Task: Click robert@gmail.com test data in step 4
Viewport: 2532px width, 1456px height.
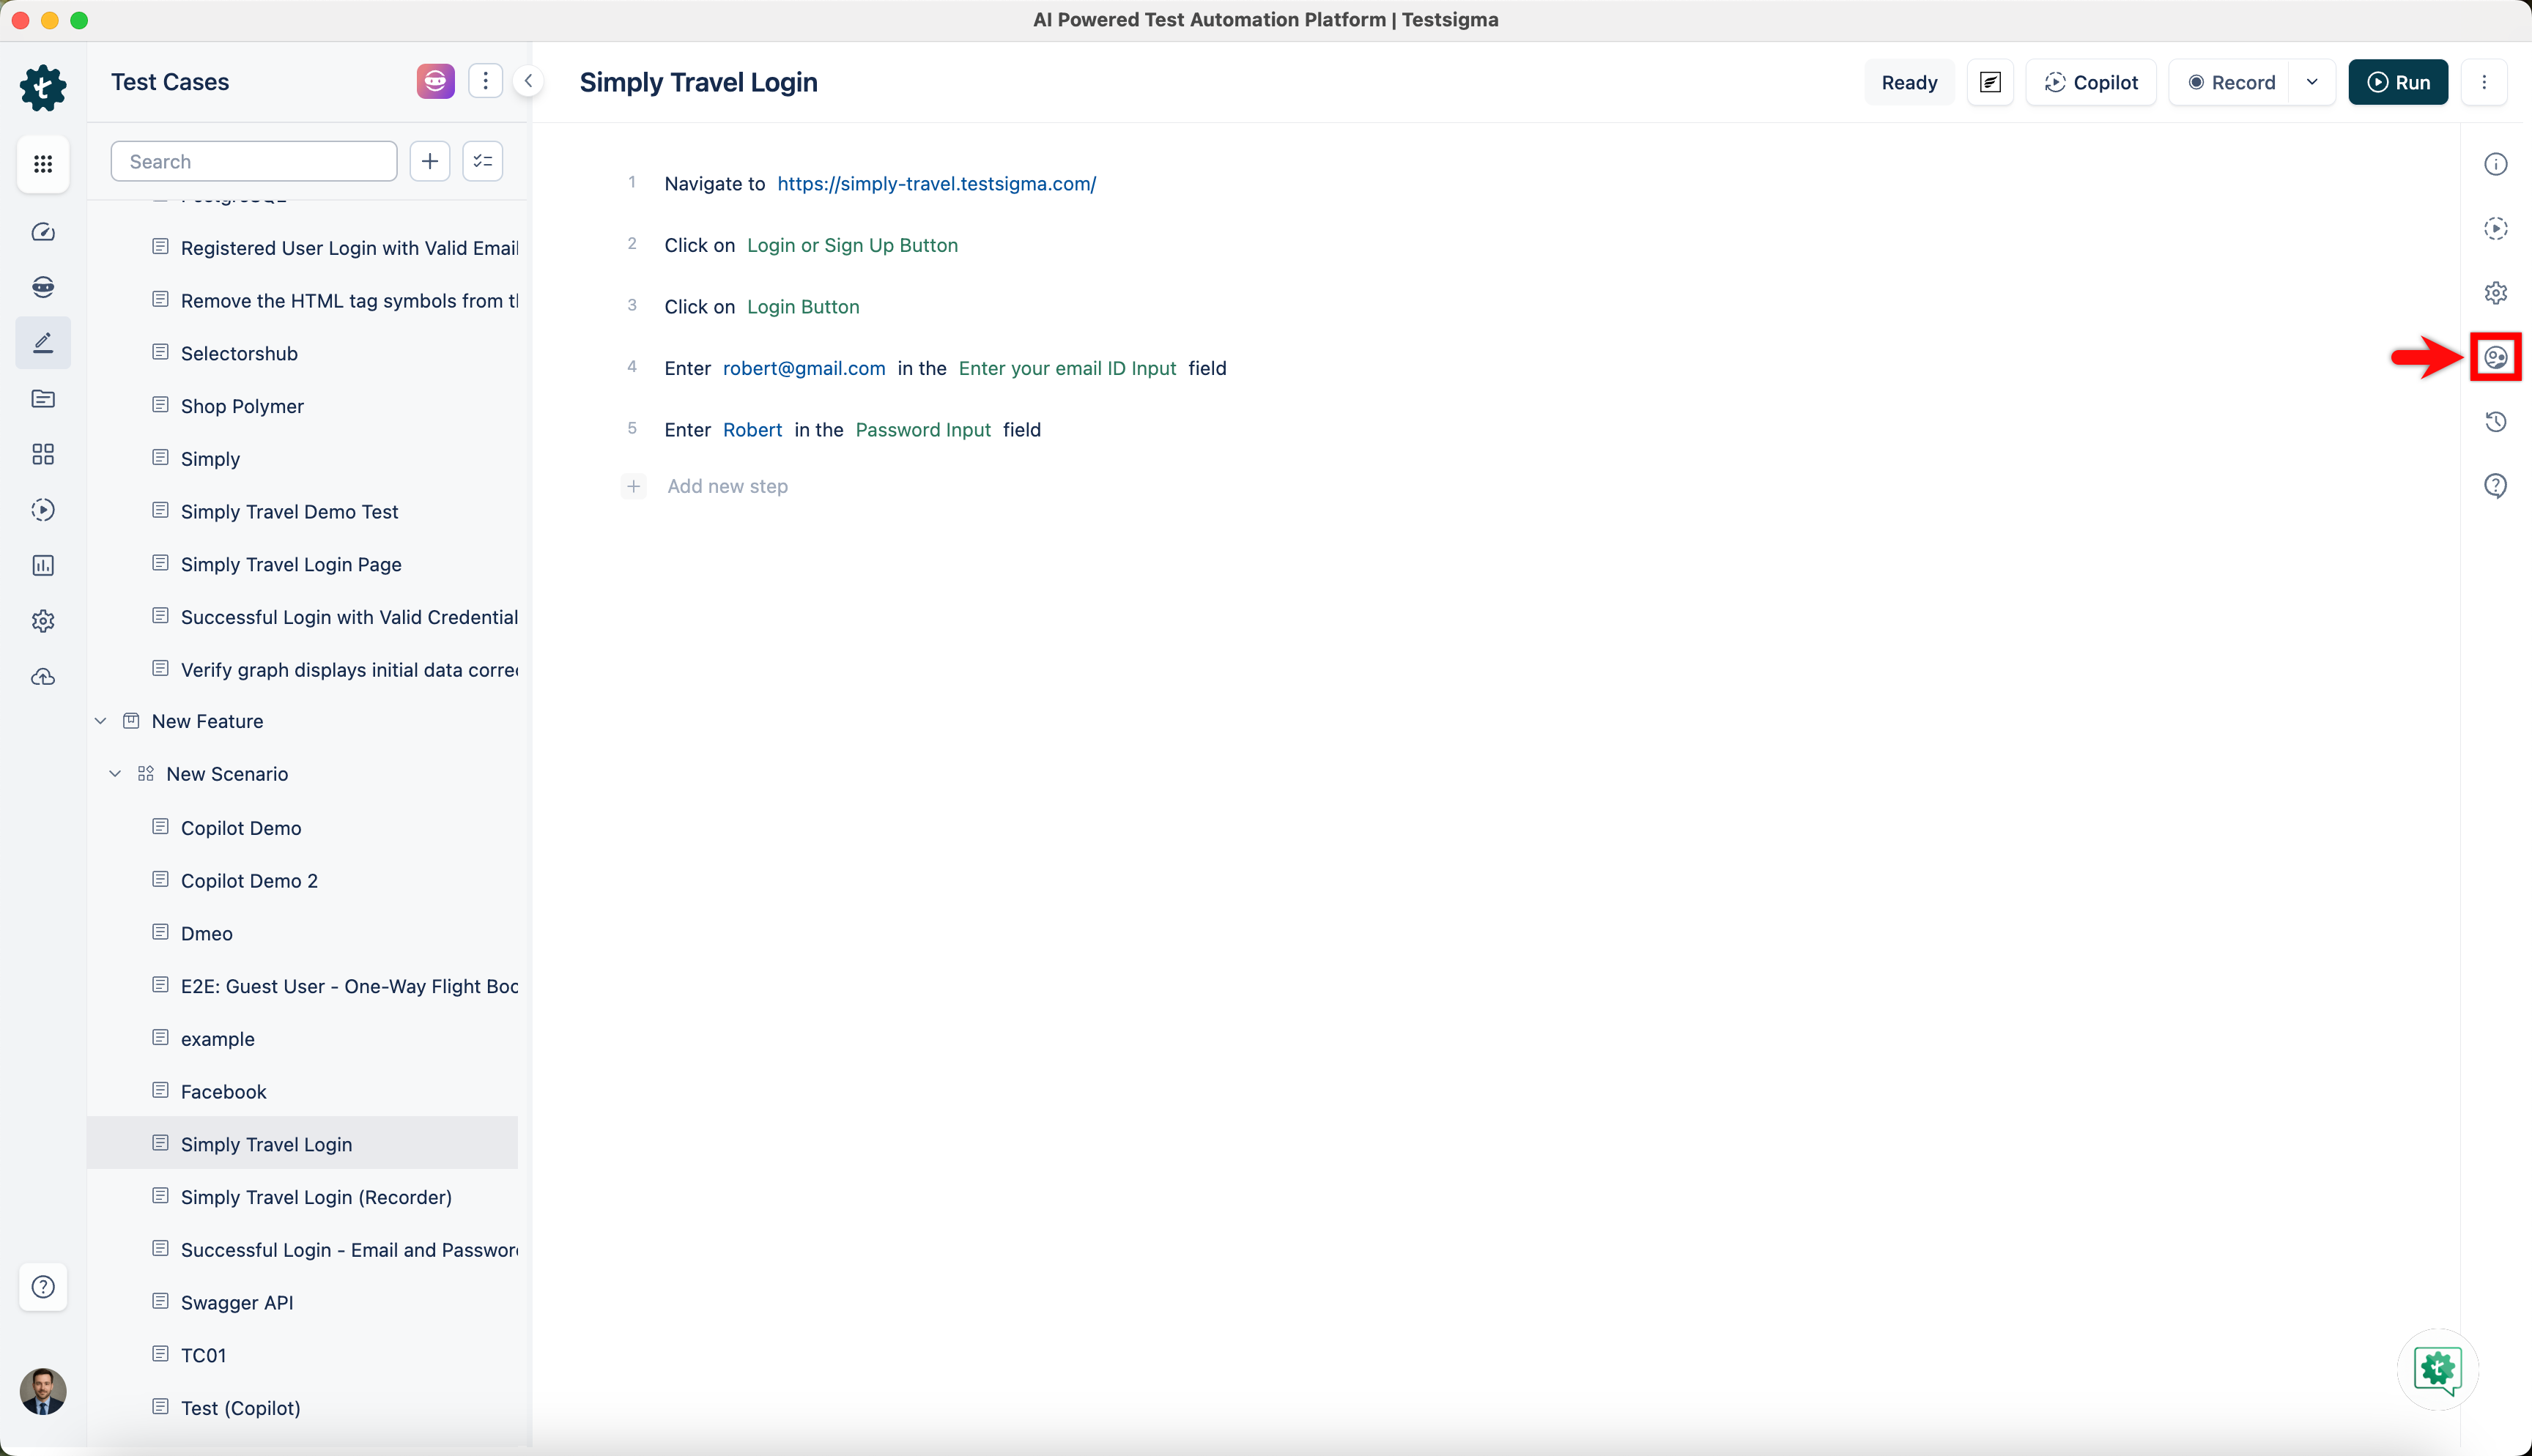Action: point(804,368)
